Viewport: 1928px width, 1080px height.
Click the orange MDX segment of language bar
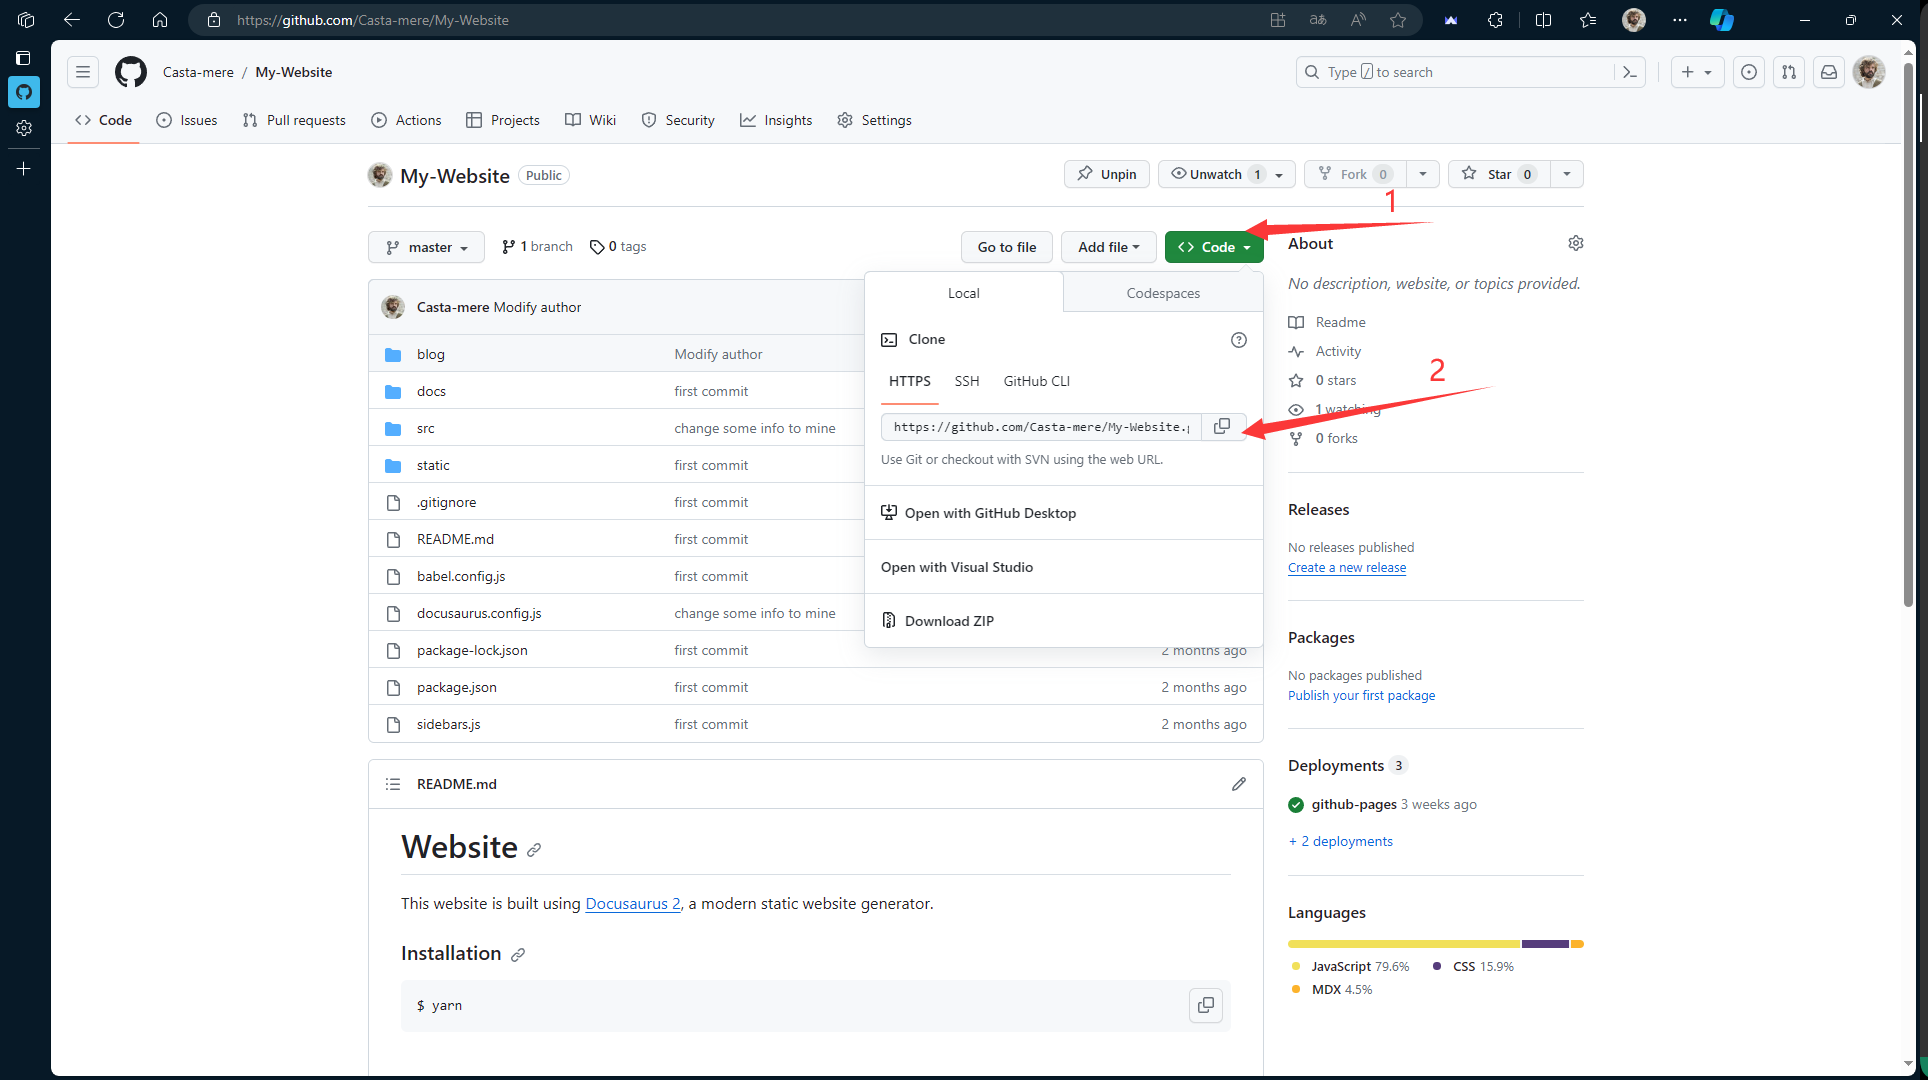pyautogui.click(x=1577, y=944)
